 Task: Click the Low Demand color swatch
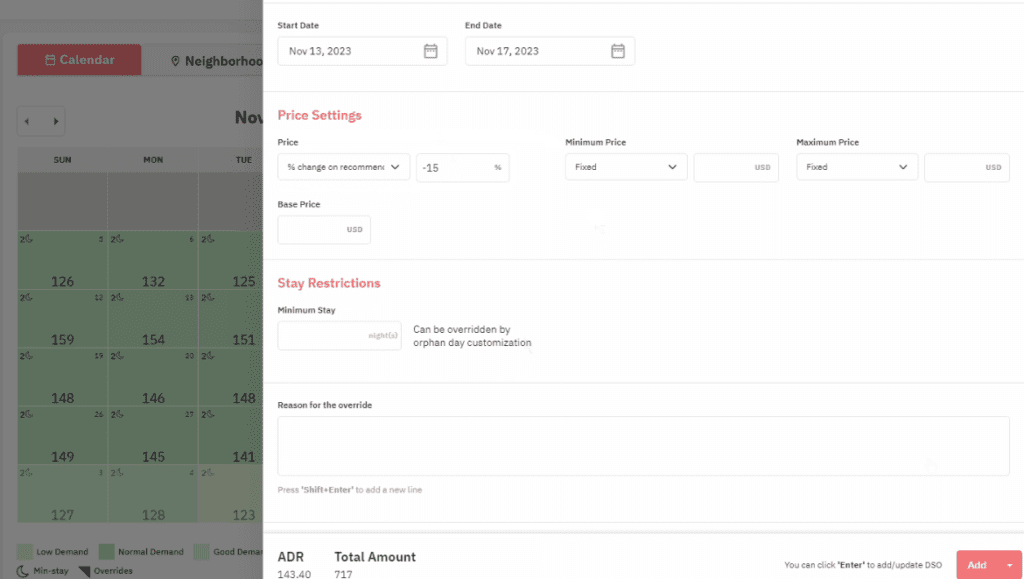[24, 551]
